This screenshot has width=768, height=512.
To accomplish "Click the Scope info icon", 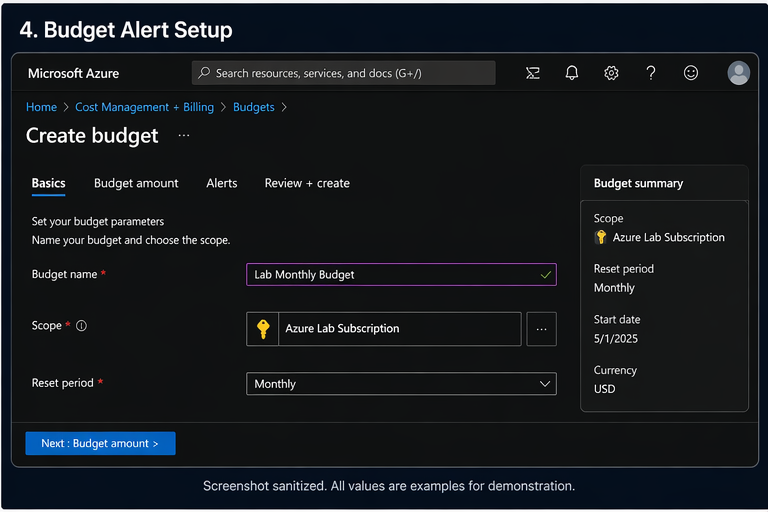I will tap(81, 325).
